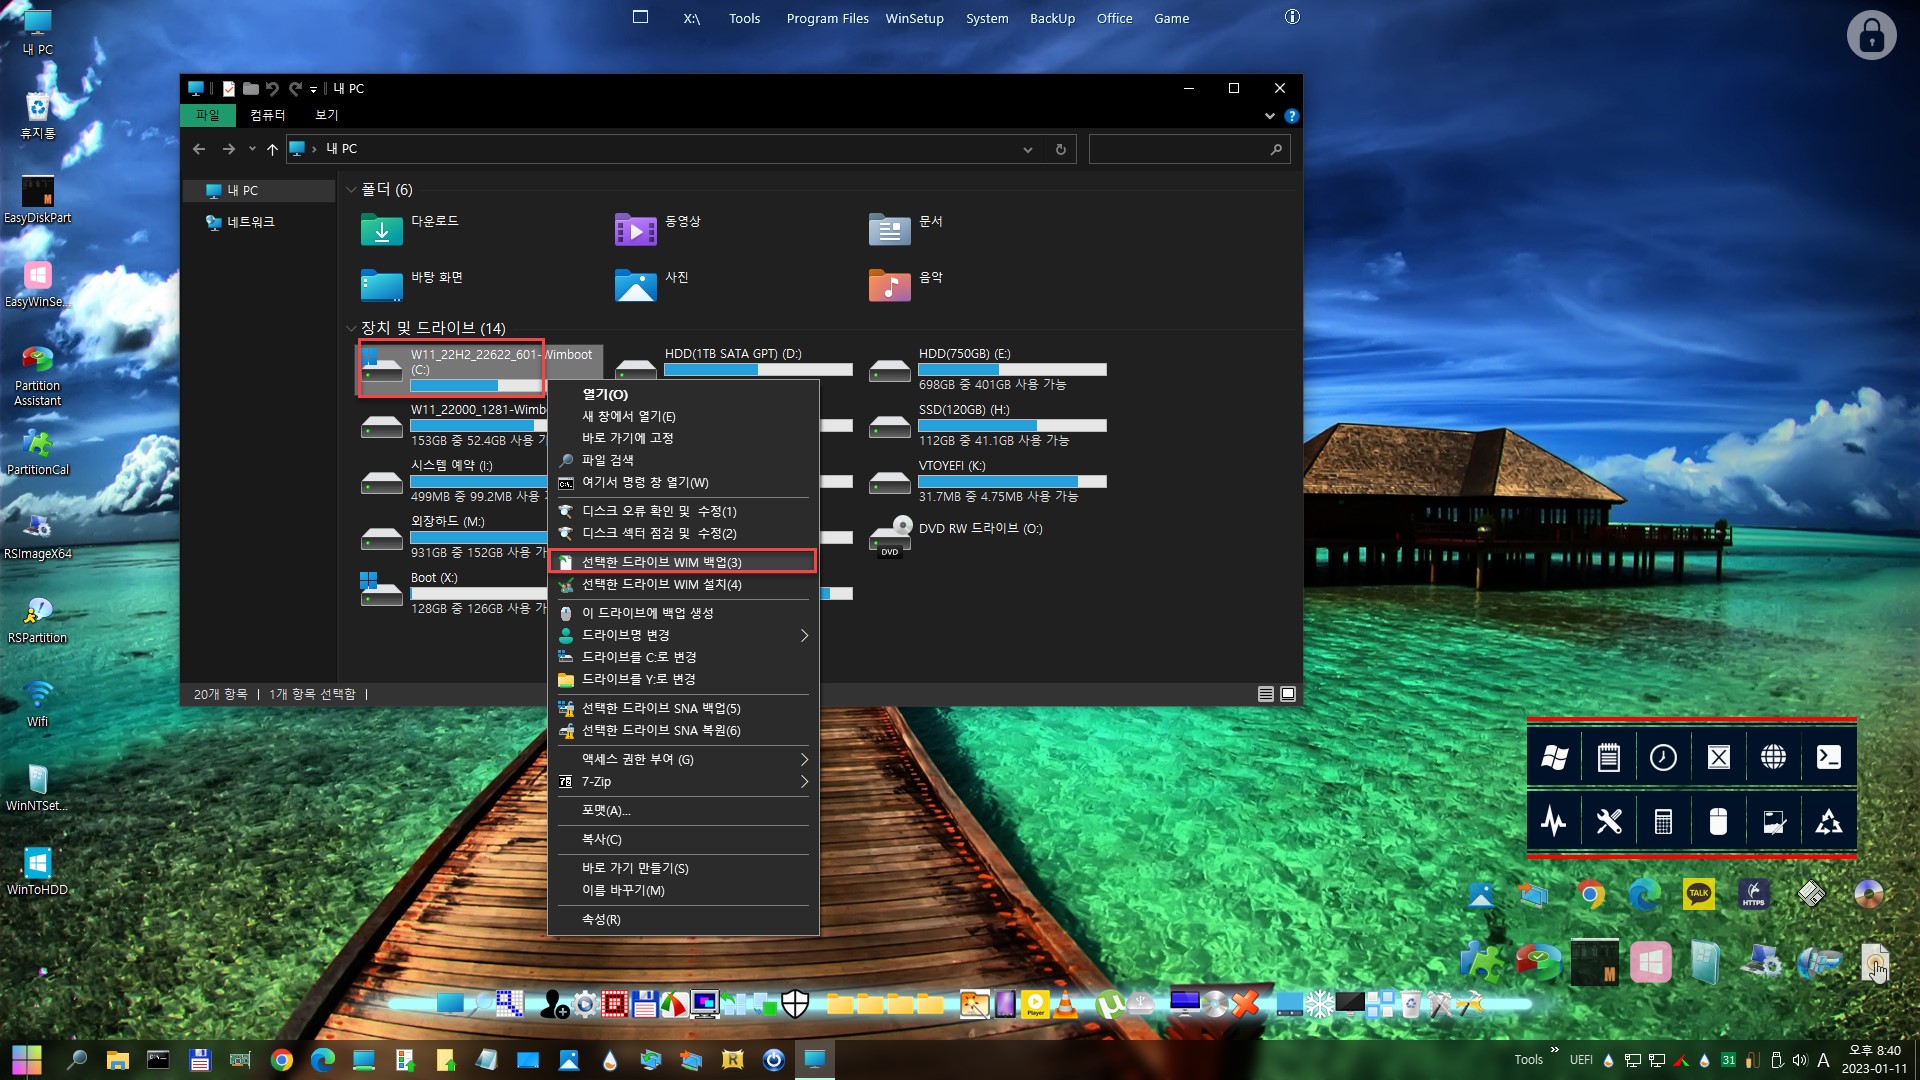Click the uTorrent icon in dock
This screenshot has height=1080, width=1920.
pos(1108,1004)
